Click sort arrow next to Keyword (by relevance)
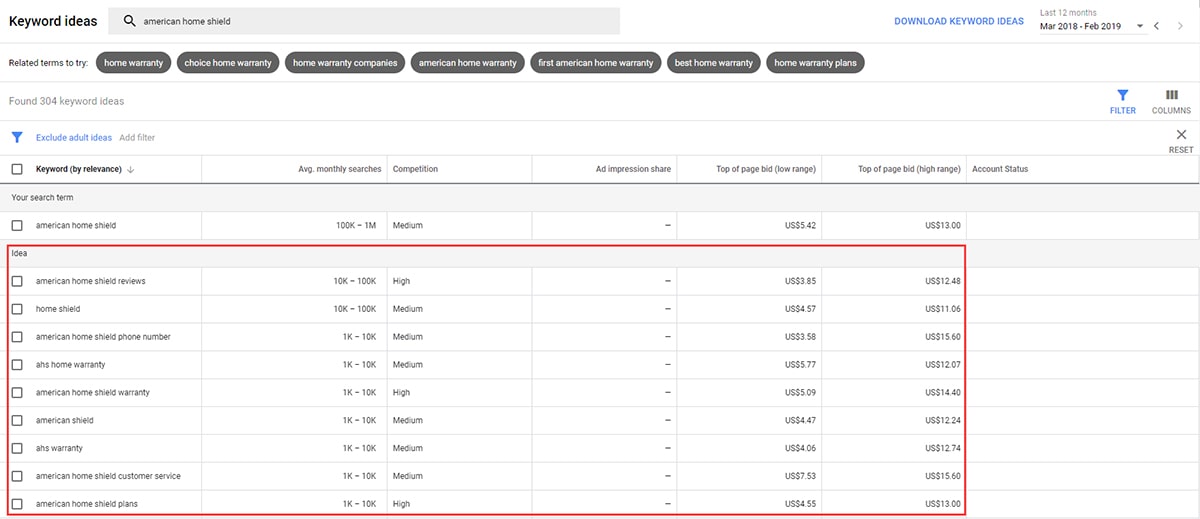 (x=131, y=169)
